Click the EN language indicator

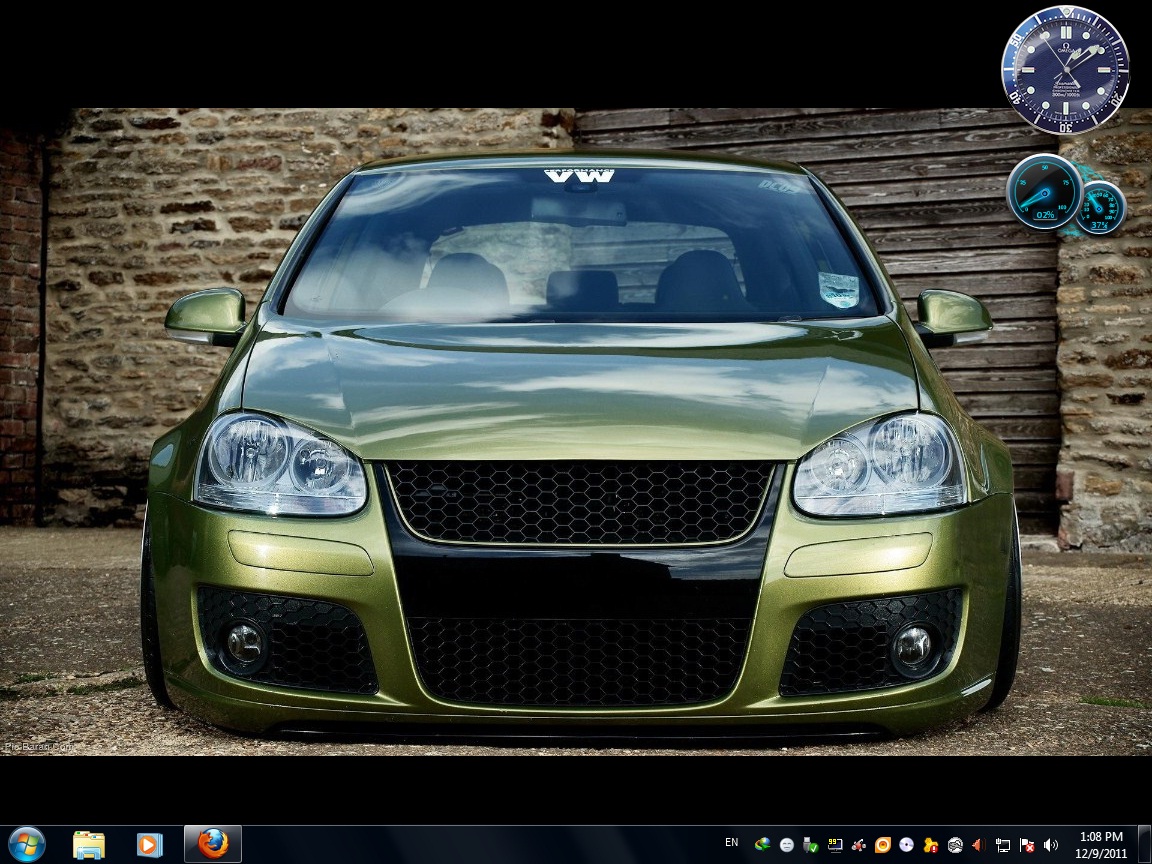click(732, 843)
